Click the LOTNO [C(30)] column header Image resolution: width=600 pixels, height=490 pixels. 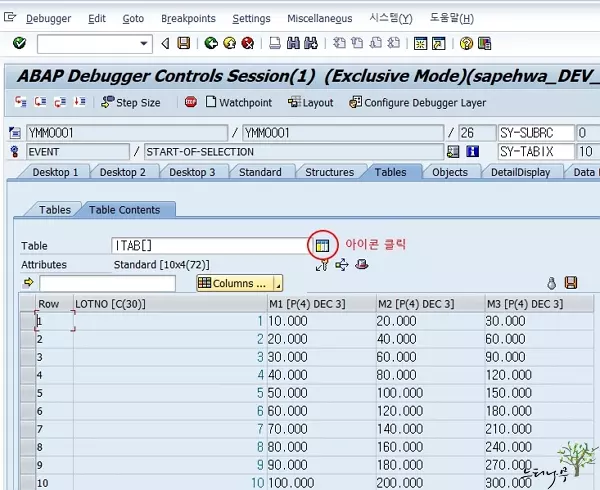coord(170,304)
